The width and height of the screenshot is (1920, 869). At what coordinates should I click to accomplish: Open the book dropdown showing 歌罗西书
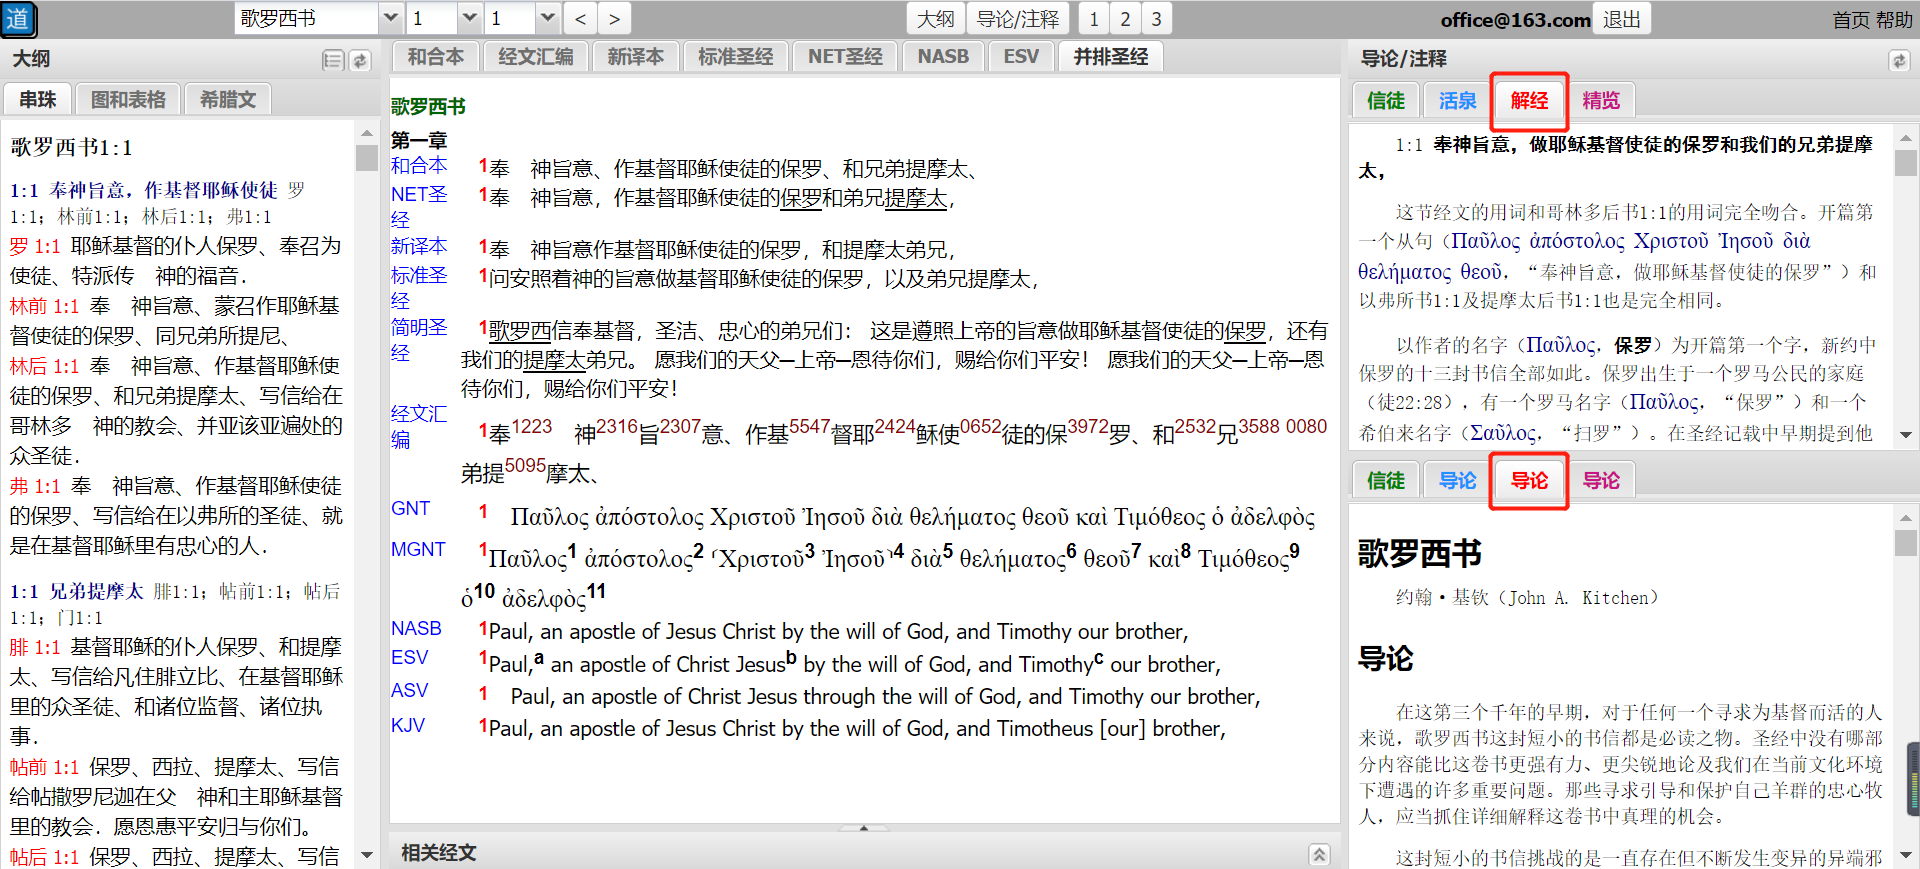click(x=391, y=19)
